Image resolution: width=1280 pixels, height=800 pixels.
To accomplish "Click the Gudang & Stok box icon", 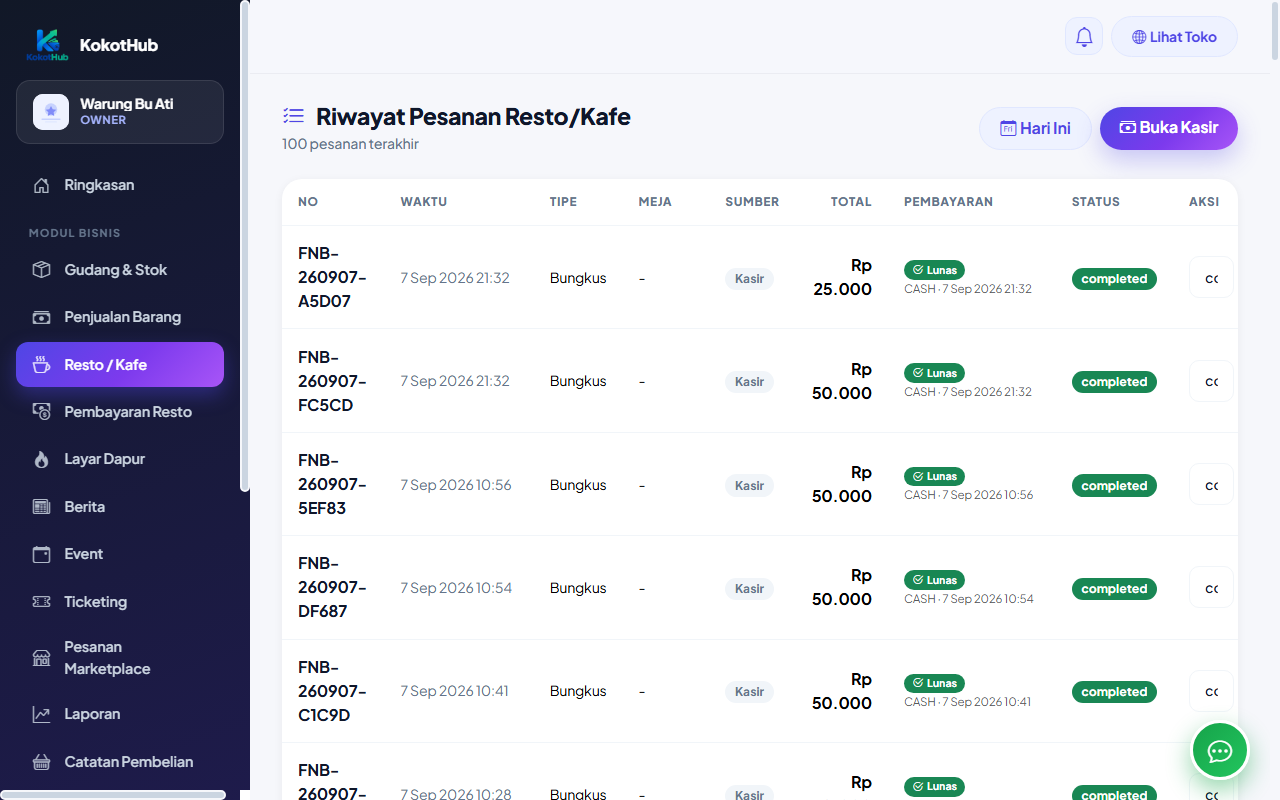I will (x=41, y=270).
